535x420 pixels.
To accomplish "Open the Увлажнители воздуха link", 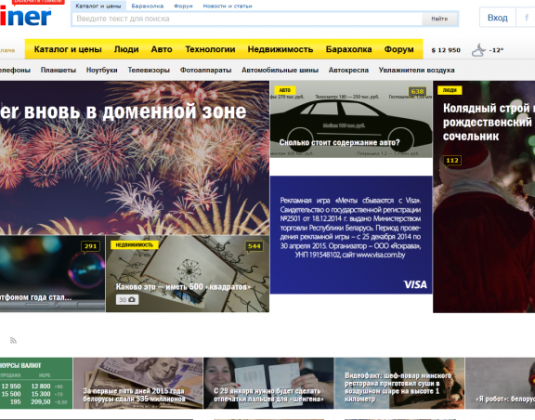I will point(416,70).
